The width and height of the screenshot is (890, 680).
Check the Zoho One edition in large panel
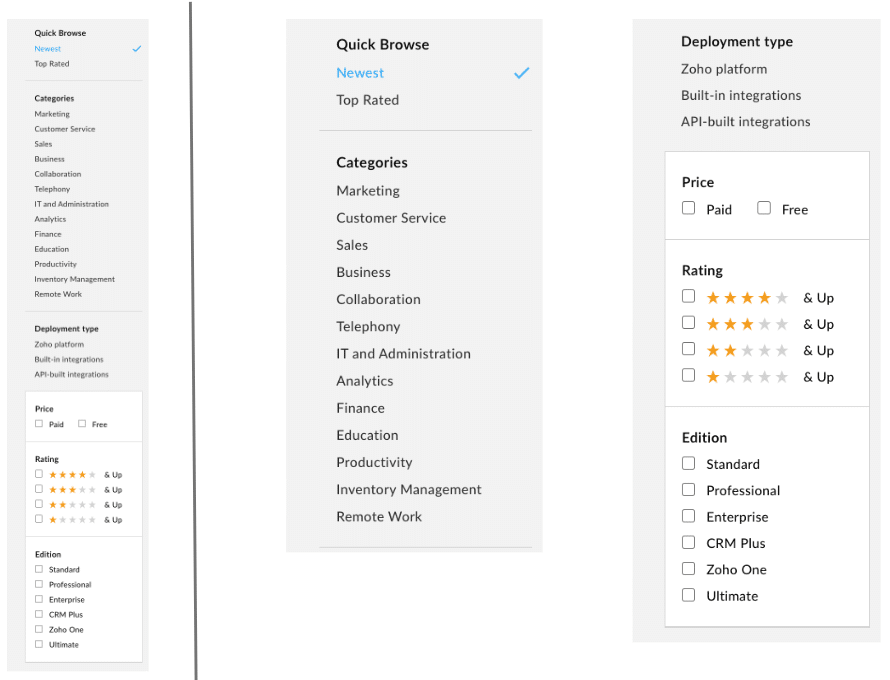click(x=689, y=569)
